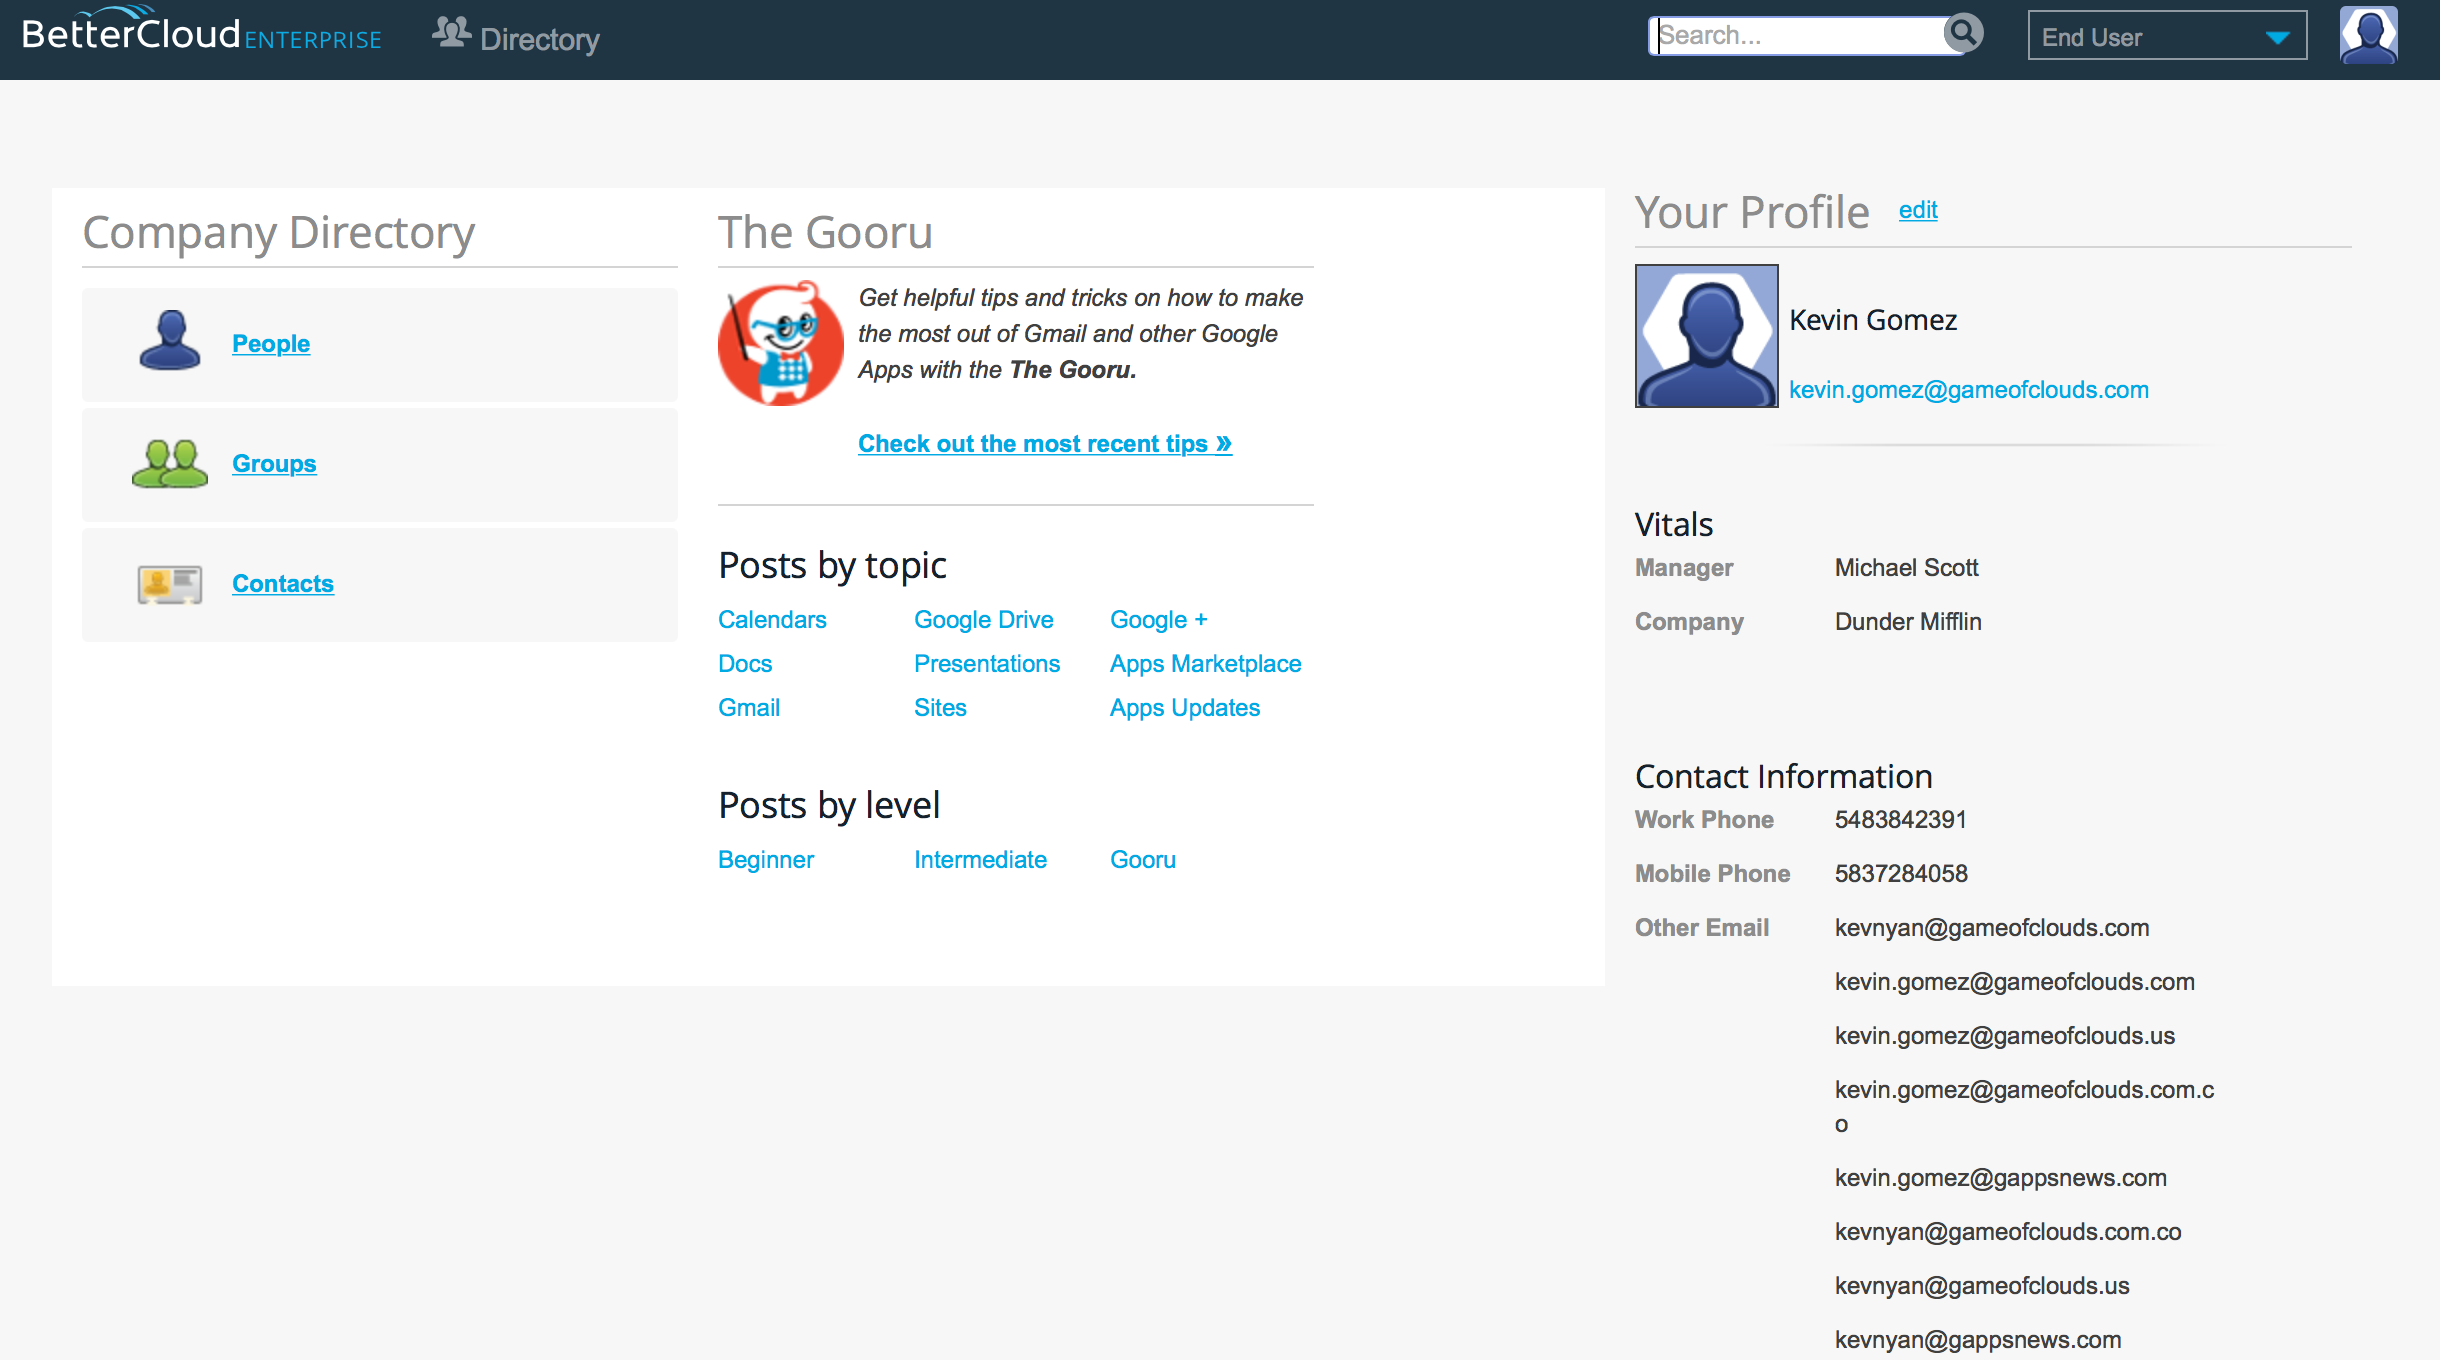Click the Directory people icon in header

452,33
